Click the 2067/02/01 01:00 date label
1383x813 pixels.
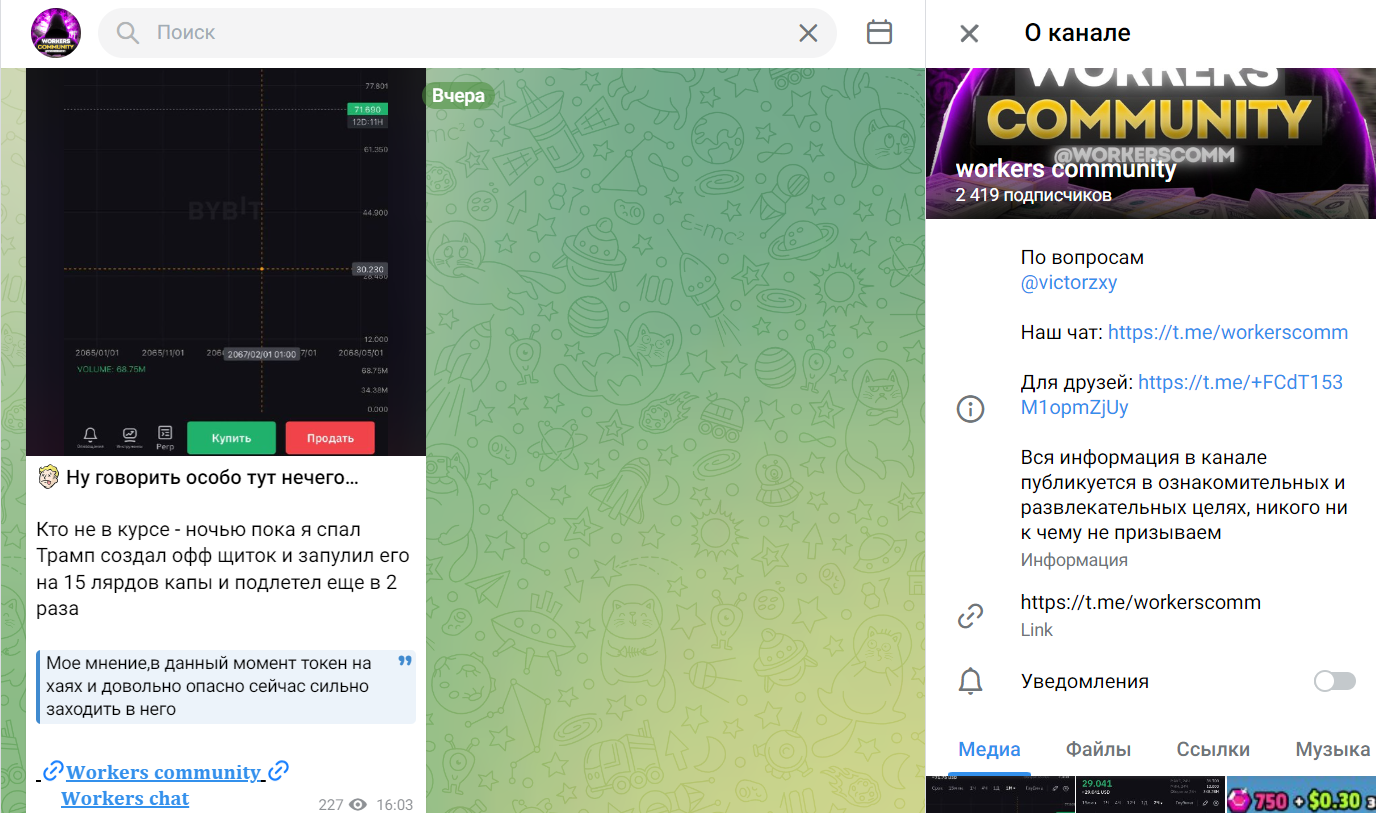(x=261, y=354)
